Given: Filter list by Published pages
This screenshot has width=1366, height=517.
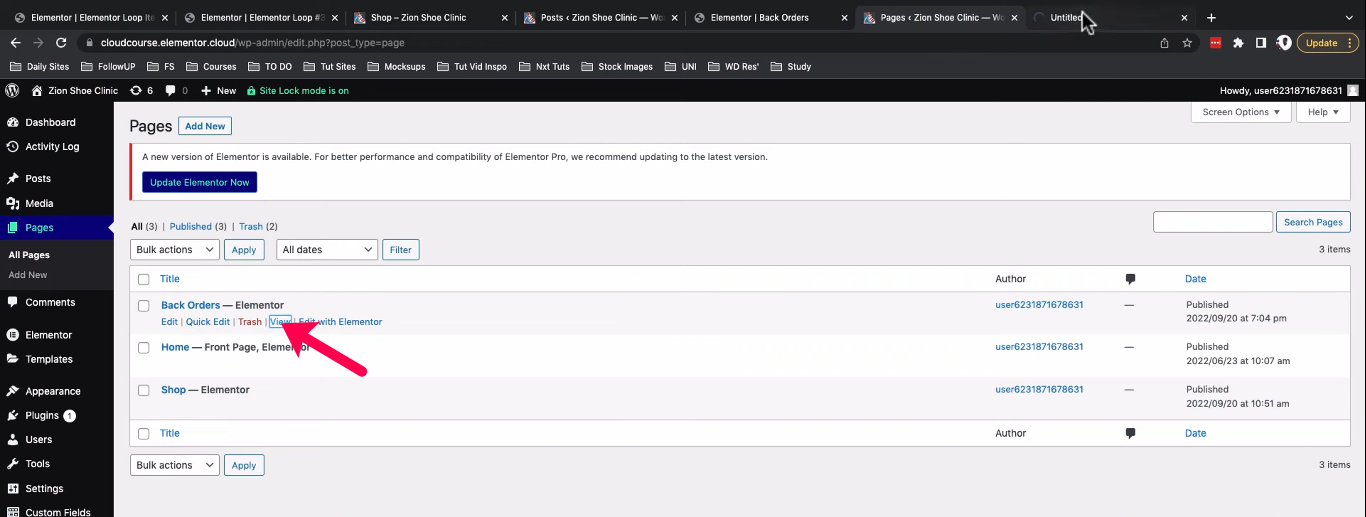Looking at the screenshot, I should [191, 226].
